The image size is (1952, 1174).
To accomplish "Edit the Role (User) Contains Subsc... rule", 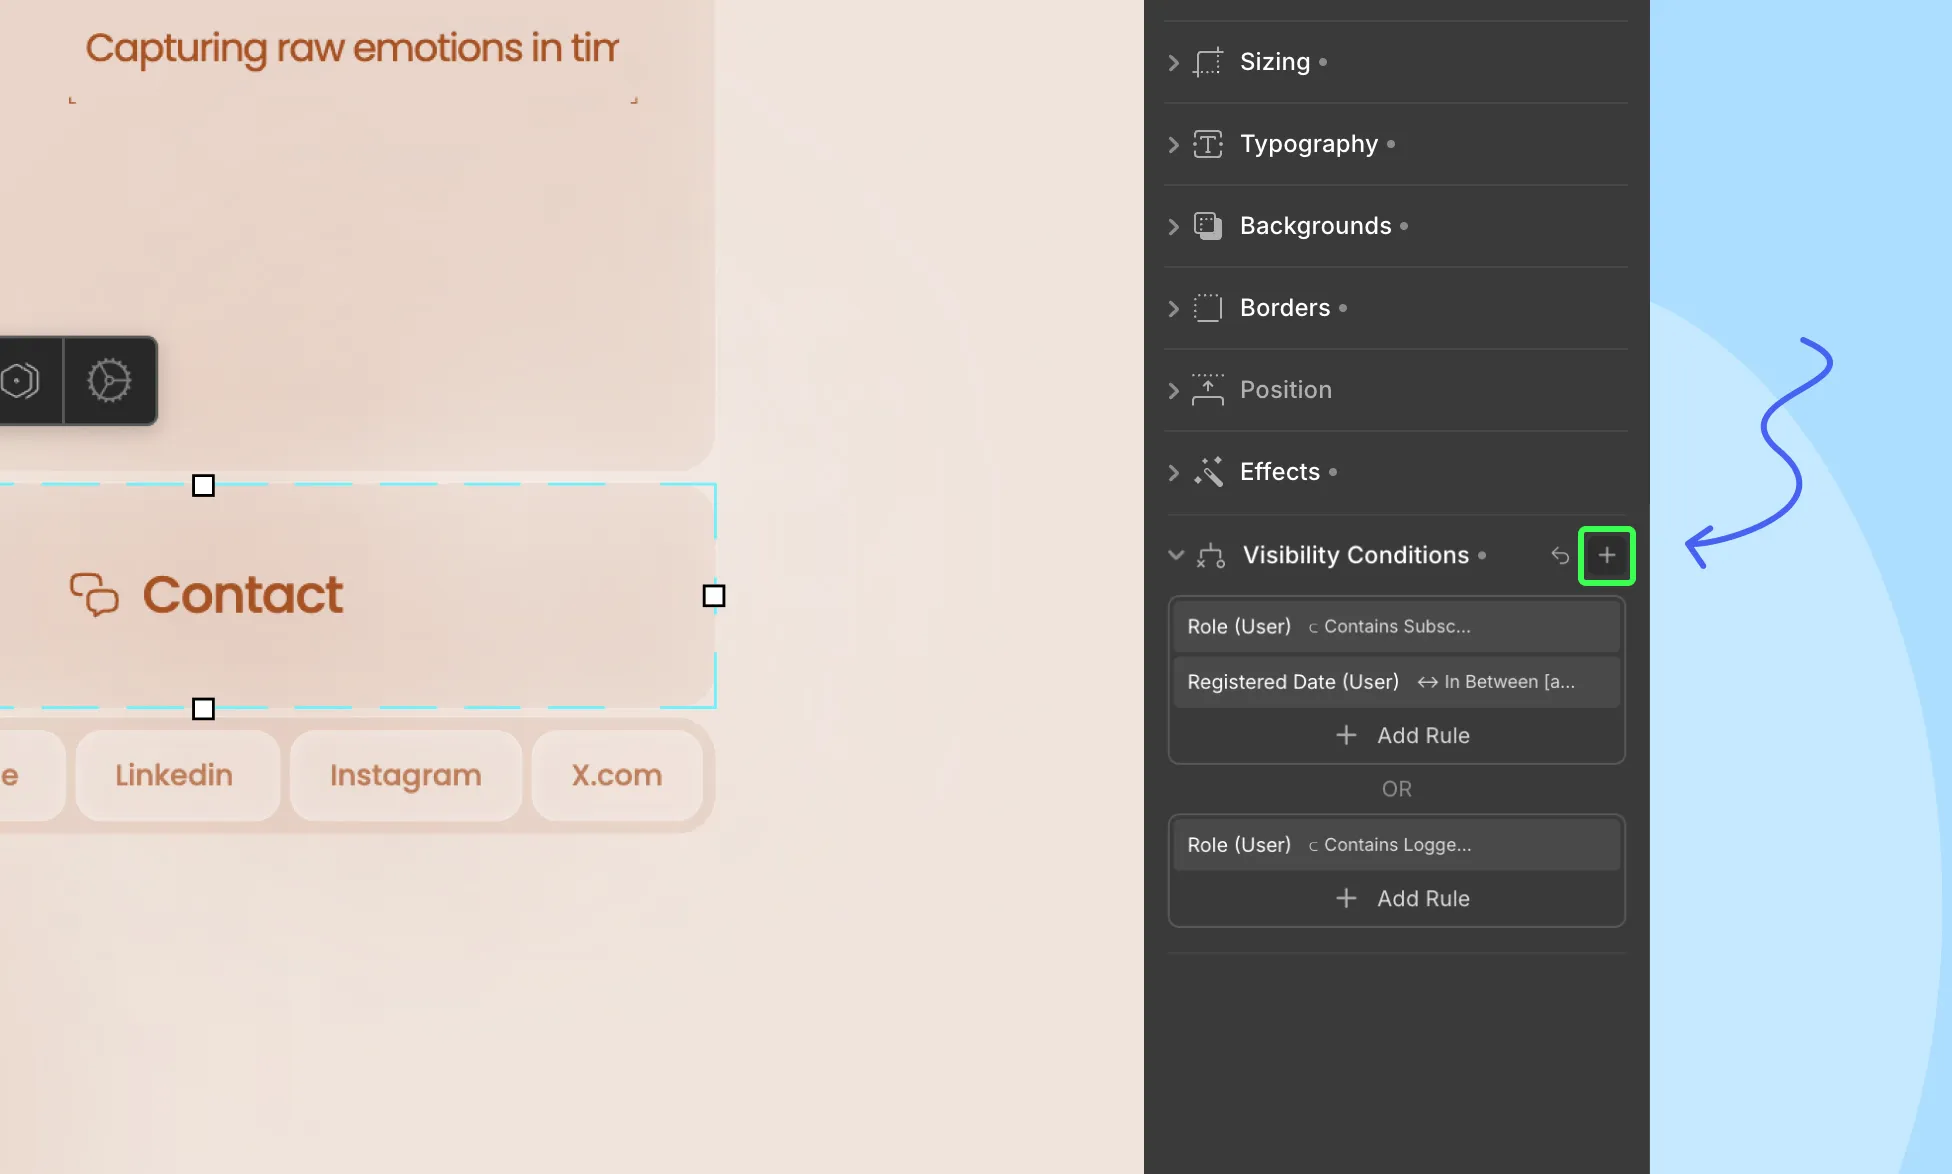I will click(1396, 627).
